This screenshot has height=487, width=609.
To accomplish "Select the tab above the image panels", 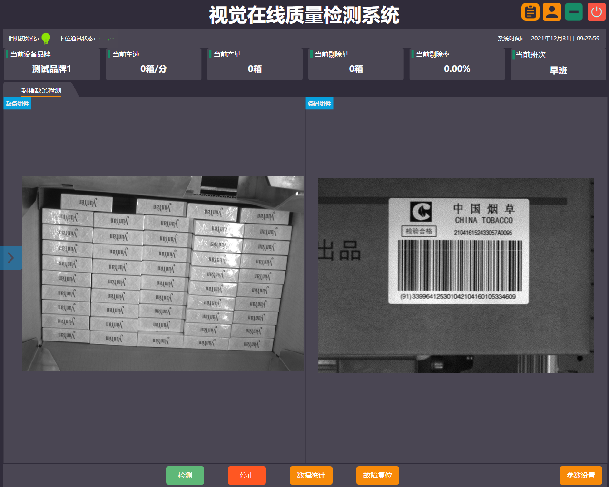I will [x=41, y=90].
